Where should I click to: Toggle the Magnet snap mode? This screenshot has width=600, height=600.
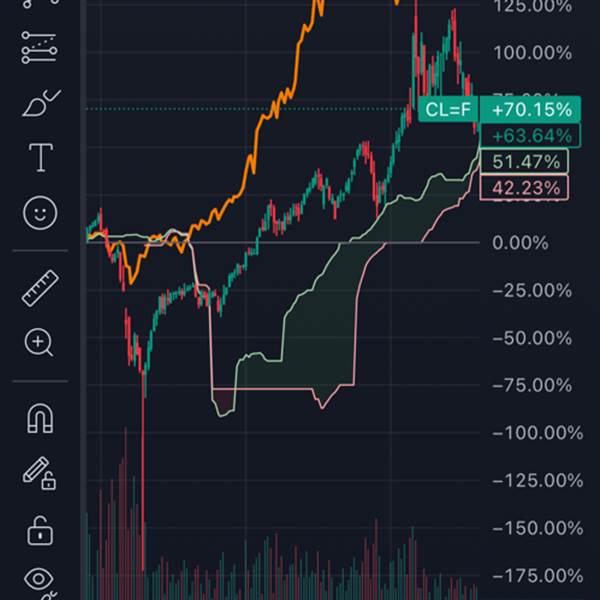[39, 419]
